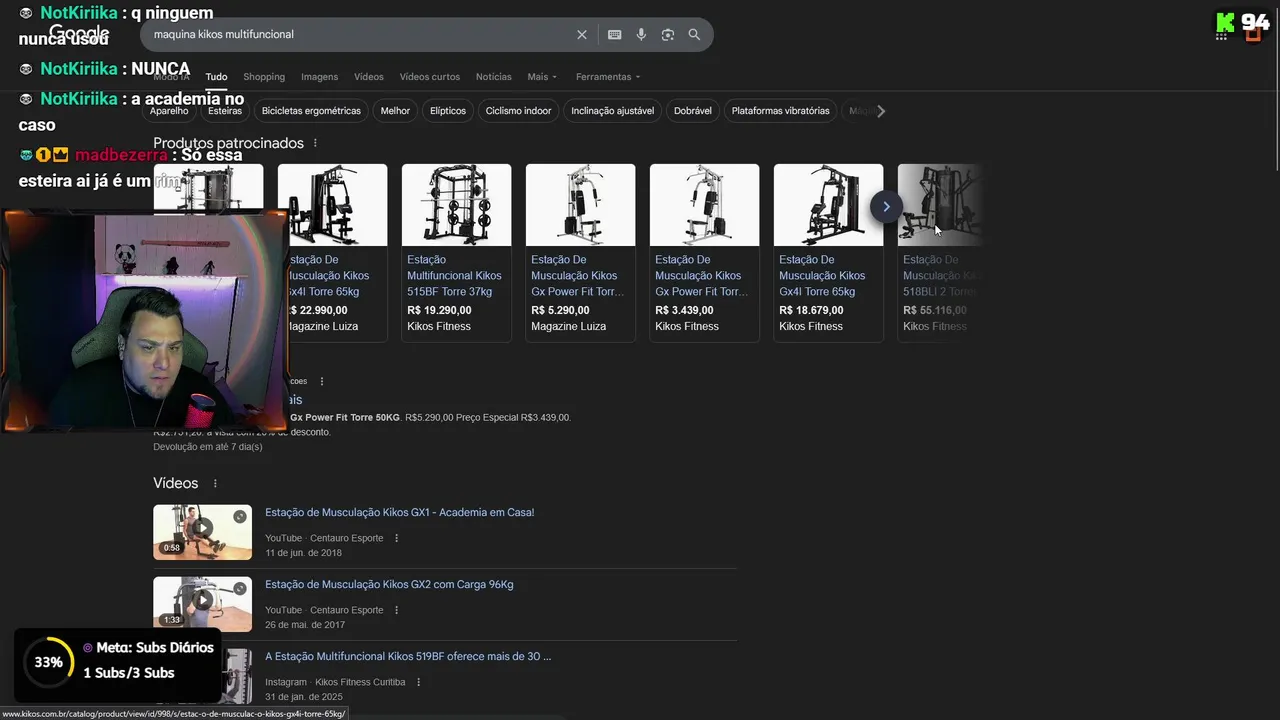Click Devolução em até 7 dia(s) text
Screen dimensions: 1280x720
(x=208, y=447)
